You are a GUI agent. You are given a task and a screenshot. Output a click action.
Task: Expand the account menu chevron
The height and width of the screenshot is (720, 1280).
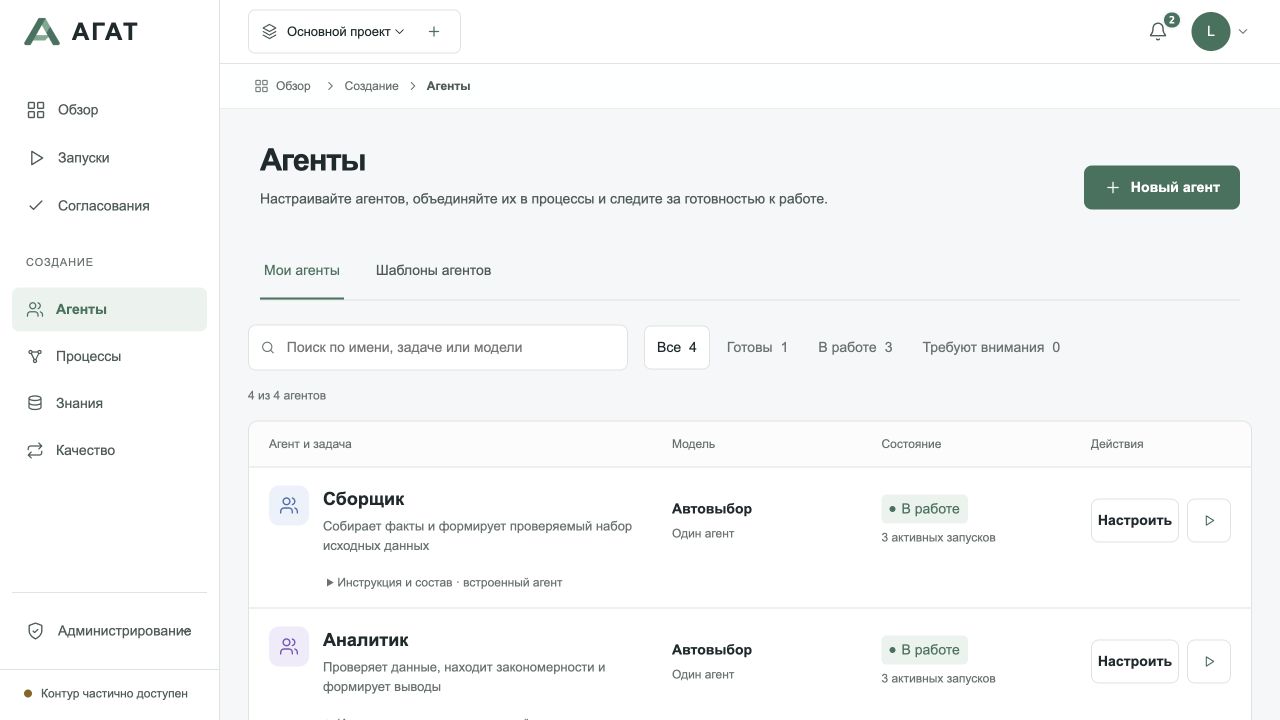1243,32
